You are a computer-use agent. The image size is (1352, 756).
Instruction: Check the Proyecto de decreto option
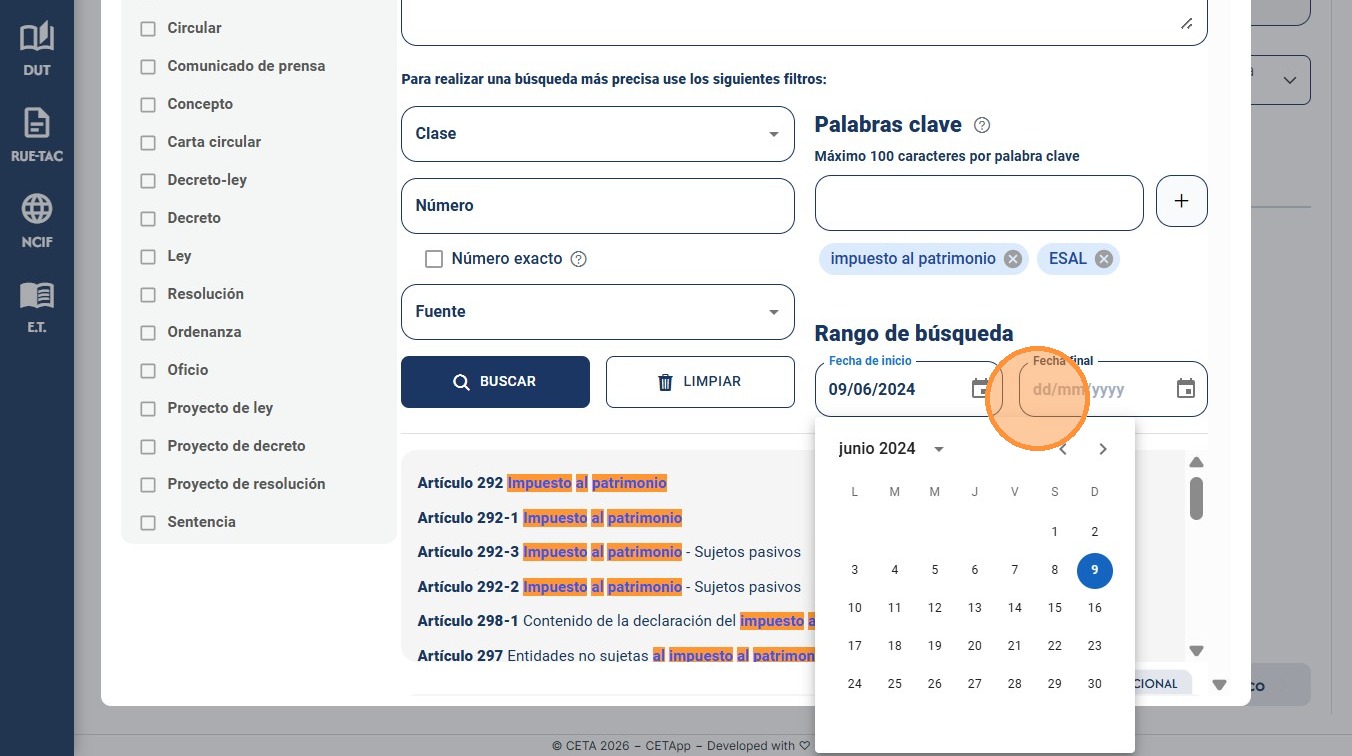pos(148,447)
